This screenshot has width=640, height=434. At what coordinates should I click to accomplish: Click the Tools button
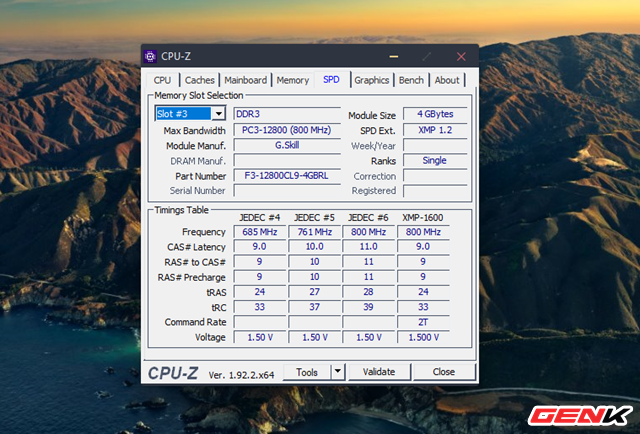click(307, 372)
